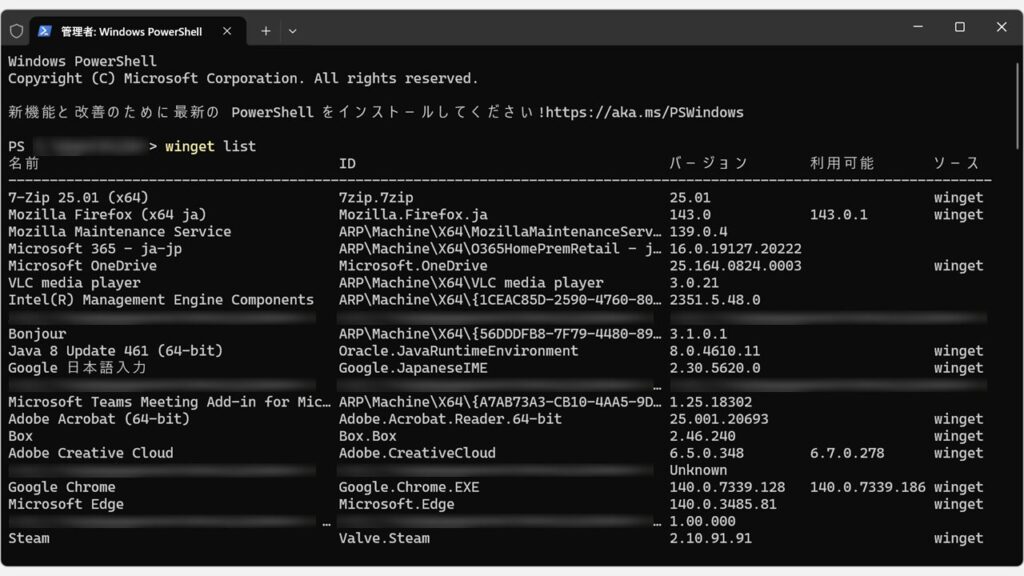Click the 名前 column header
This screenshot has width=1024, height=576.
[x=24, y=163]
